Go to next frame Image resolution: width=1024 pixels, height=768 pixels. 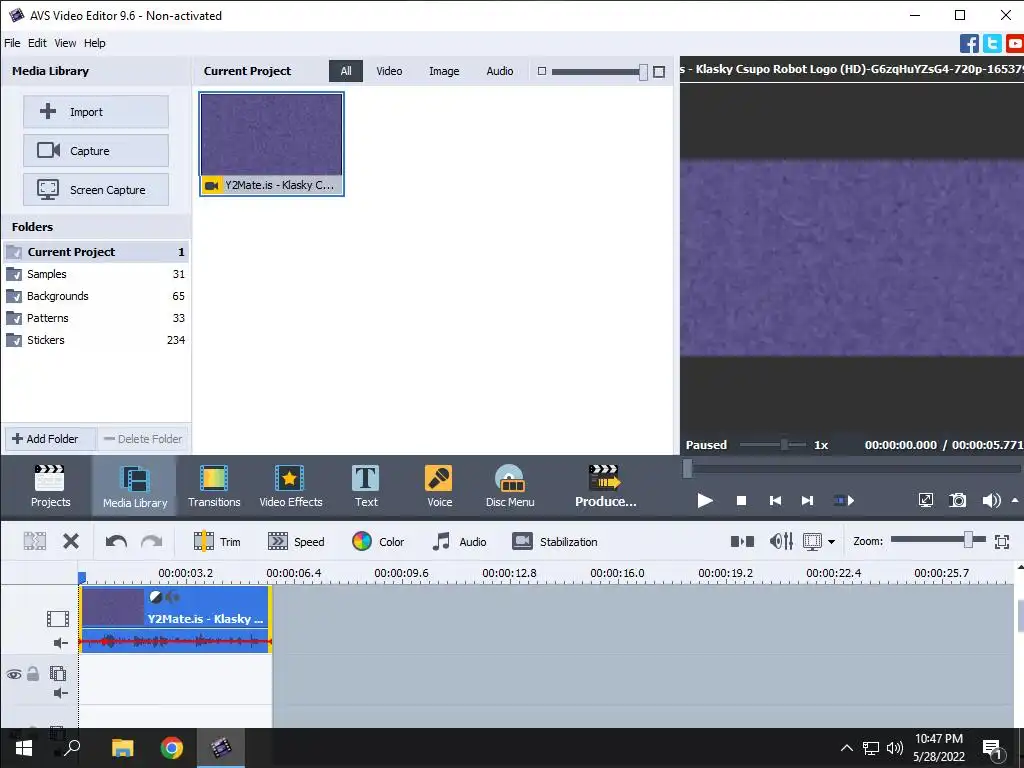pos(807,500)
